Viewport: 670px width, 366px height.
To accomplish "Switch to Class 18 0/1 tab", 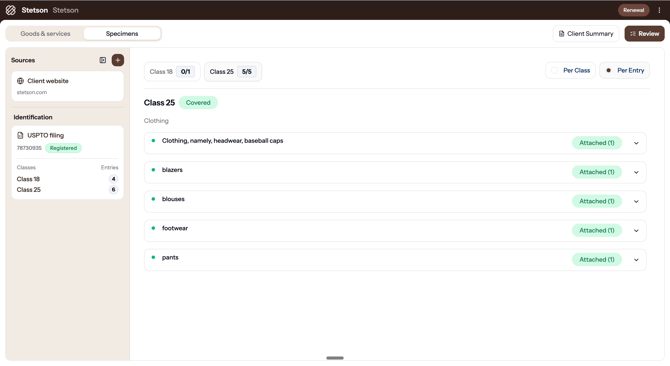I will coord(172,72).
